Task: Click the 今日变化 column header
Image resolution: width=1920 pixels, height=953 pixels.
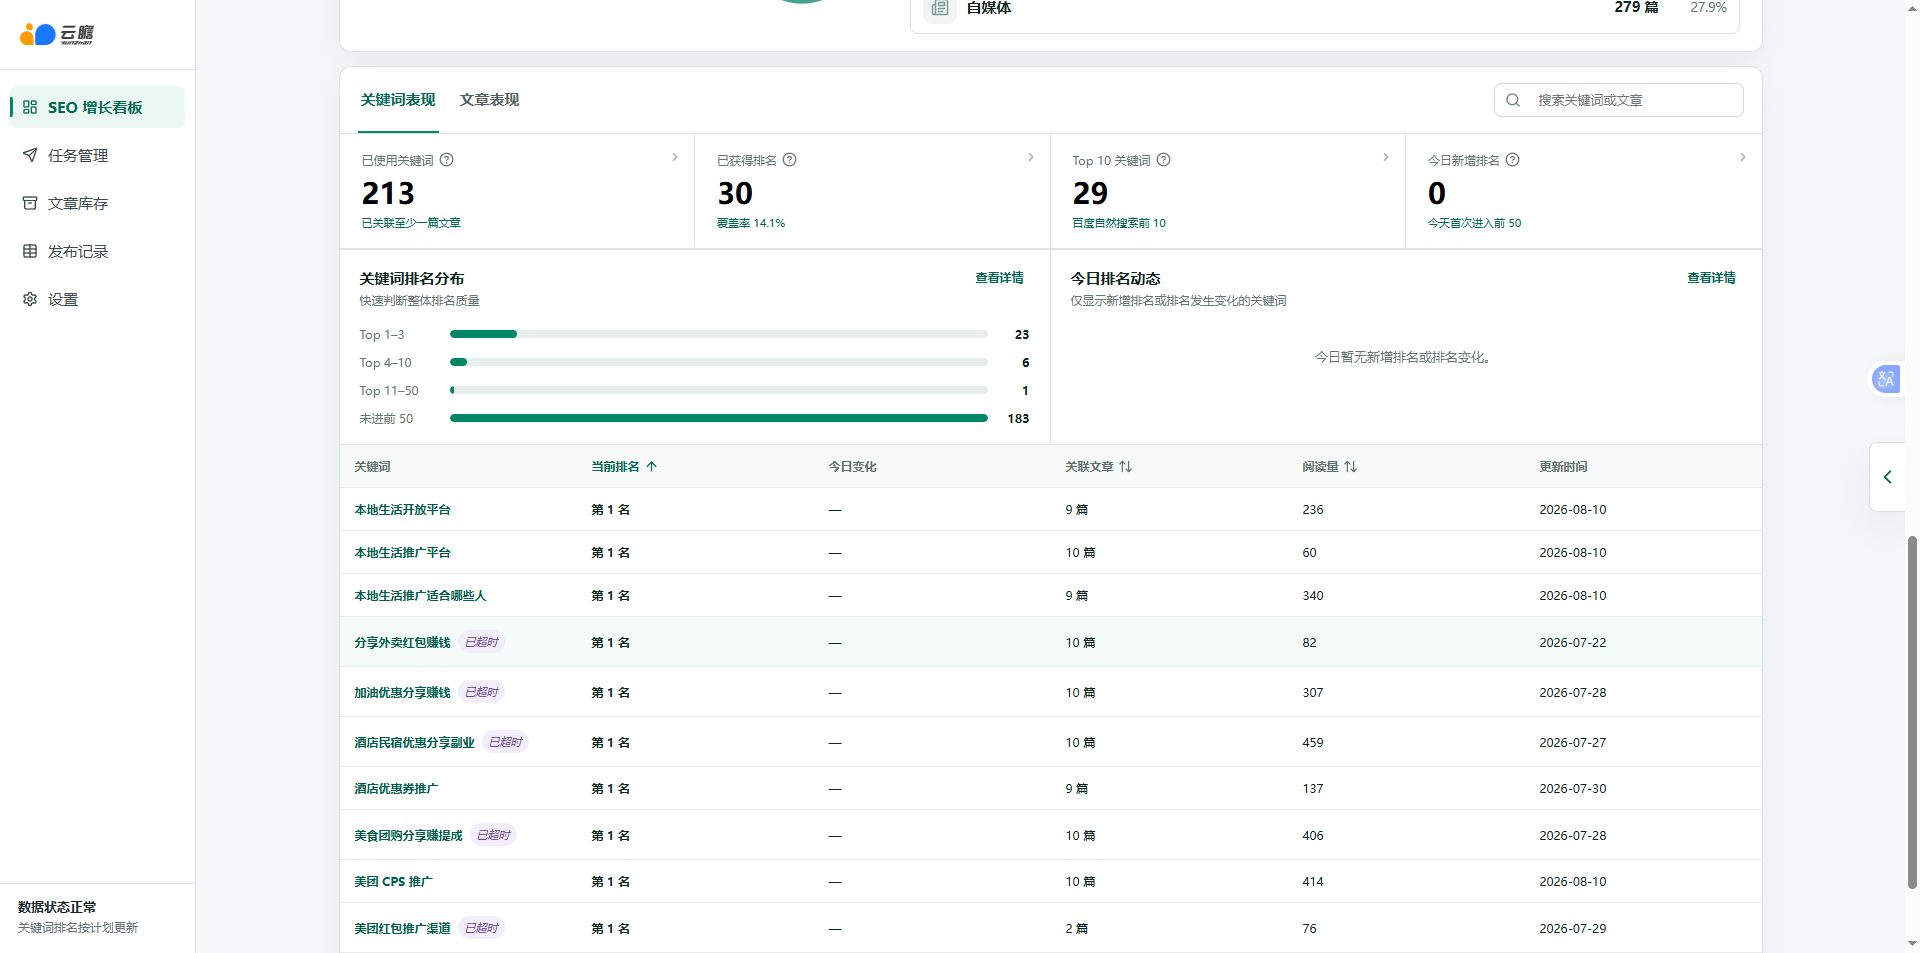Action: (x=853, y=467)
